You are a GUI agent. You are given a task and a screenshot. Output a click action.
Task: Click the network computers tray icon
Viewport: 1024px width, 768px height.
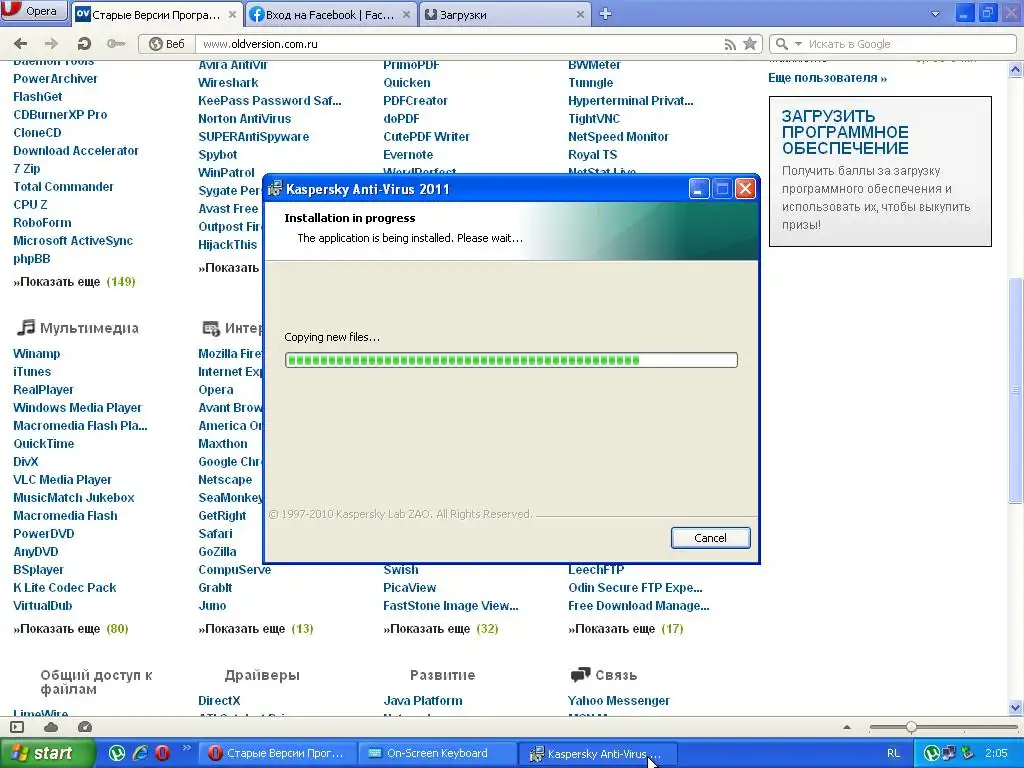tap(949, 753)
